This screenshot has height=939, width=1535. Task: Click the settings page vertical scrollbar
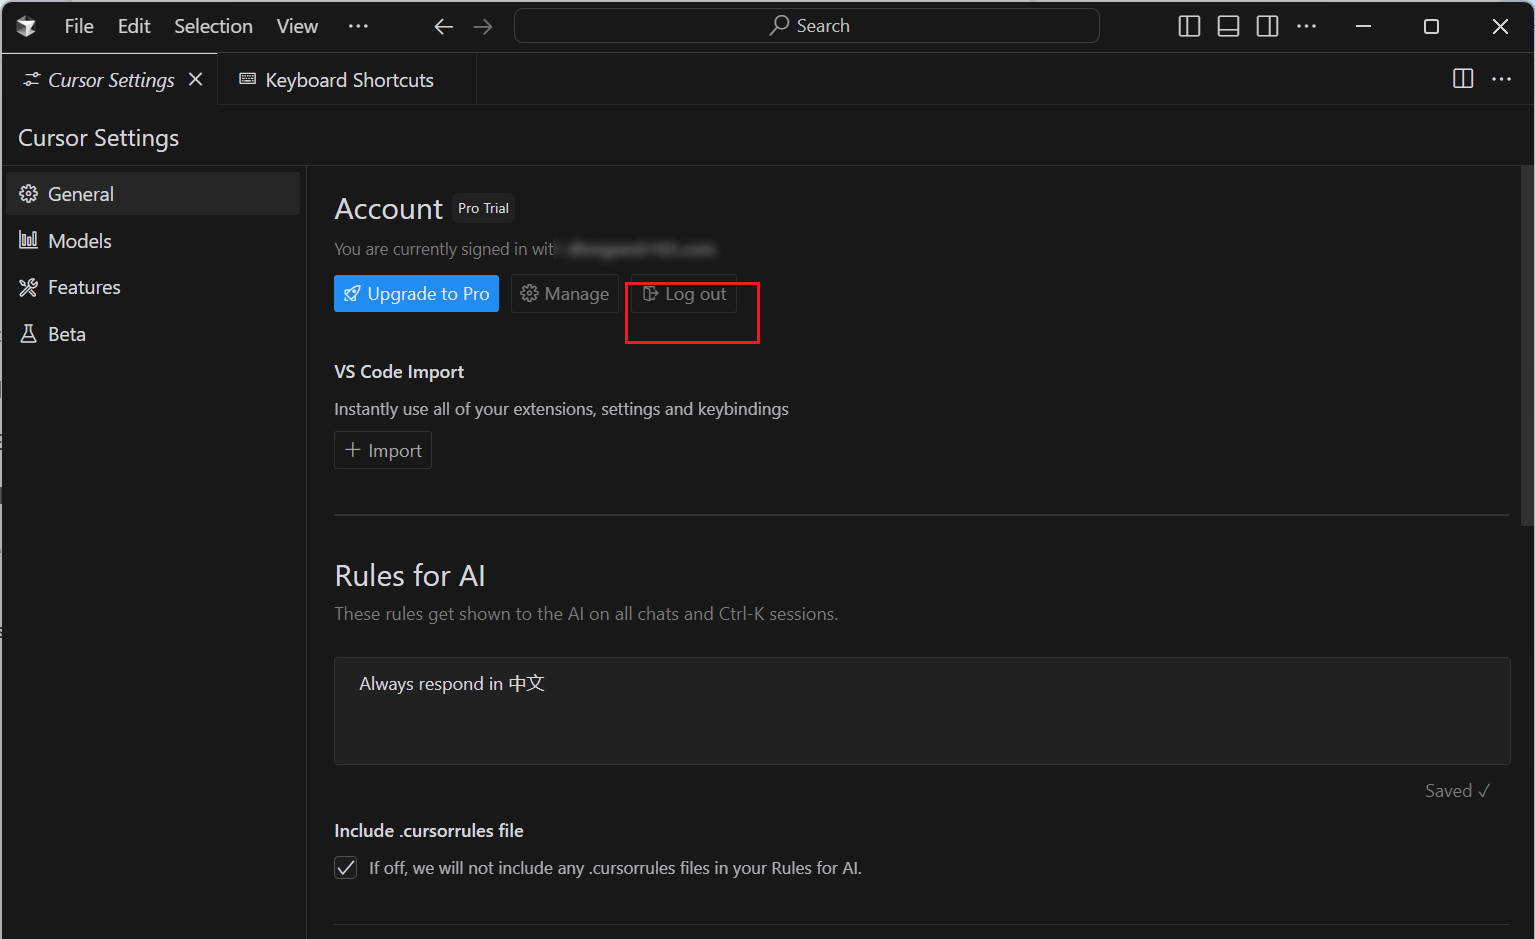[1527, 345]
